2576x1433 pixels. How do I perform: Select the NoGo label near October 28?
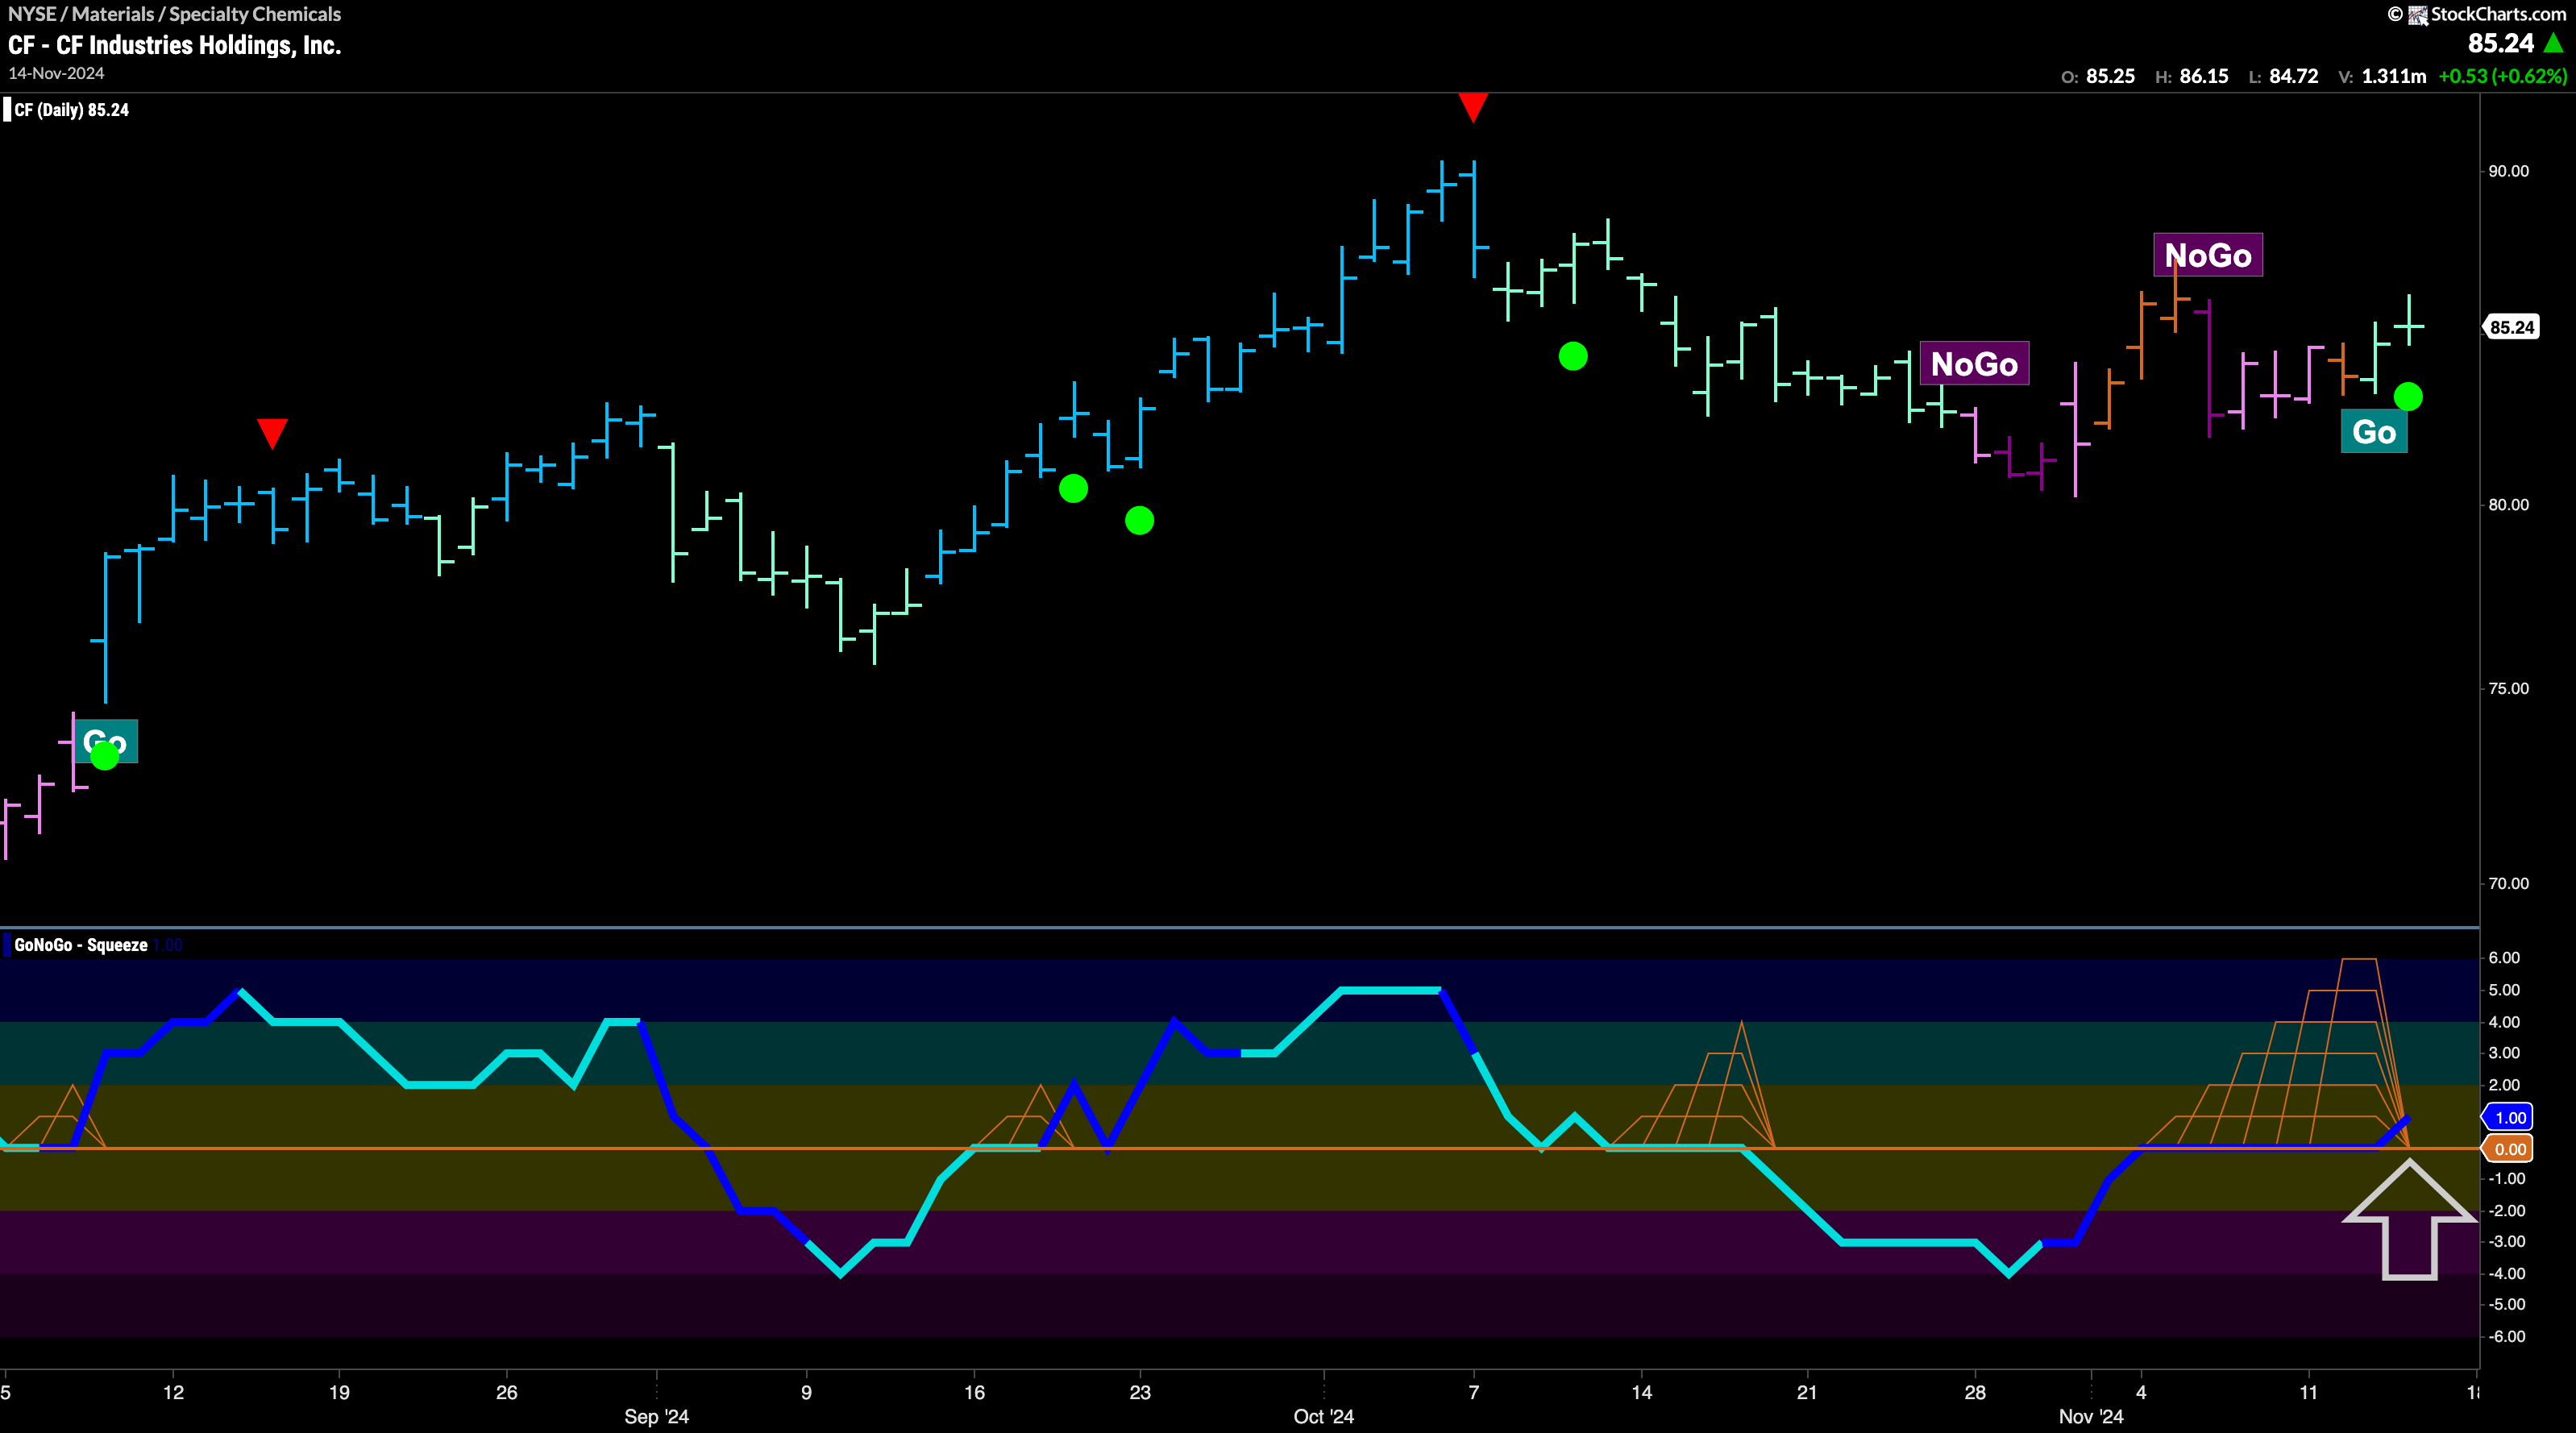1974,364
